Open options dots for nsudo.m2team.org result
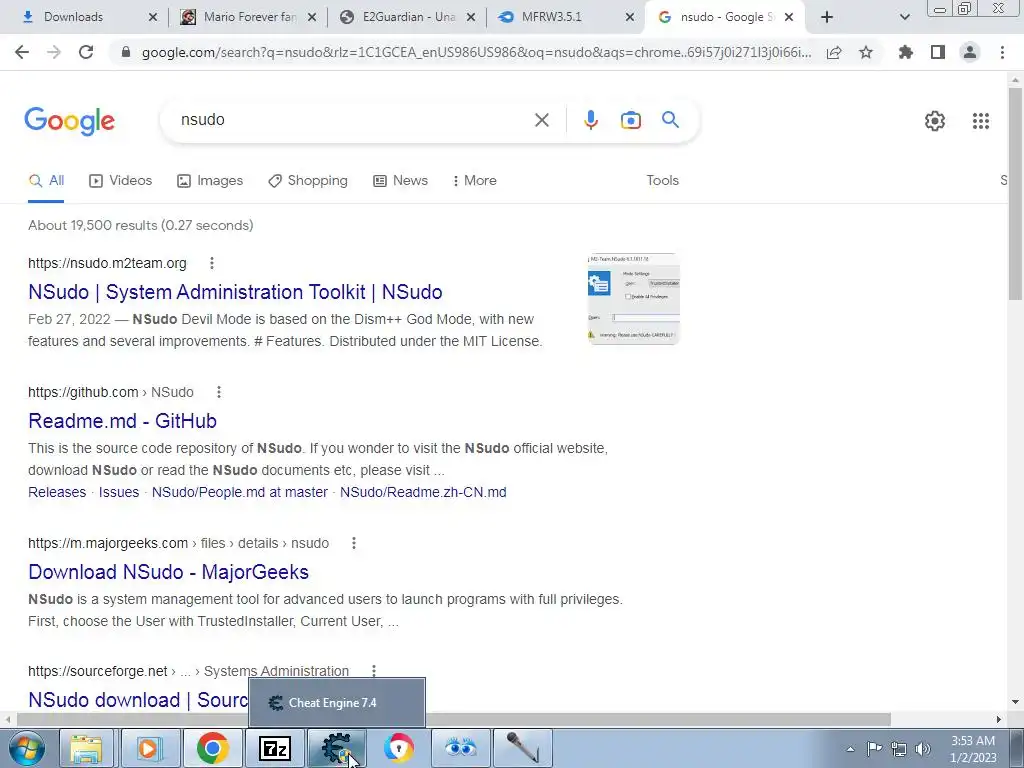The height and width of the screenshot is (768, 1024). [212, 263]
